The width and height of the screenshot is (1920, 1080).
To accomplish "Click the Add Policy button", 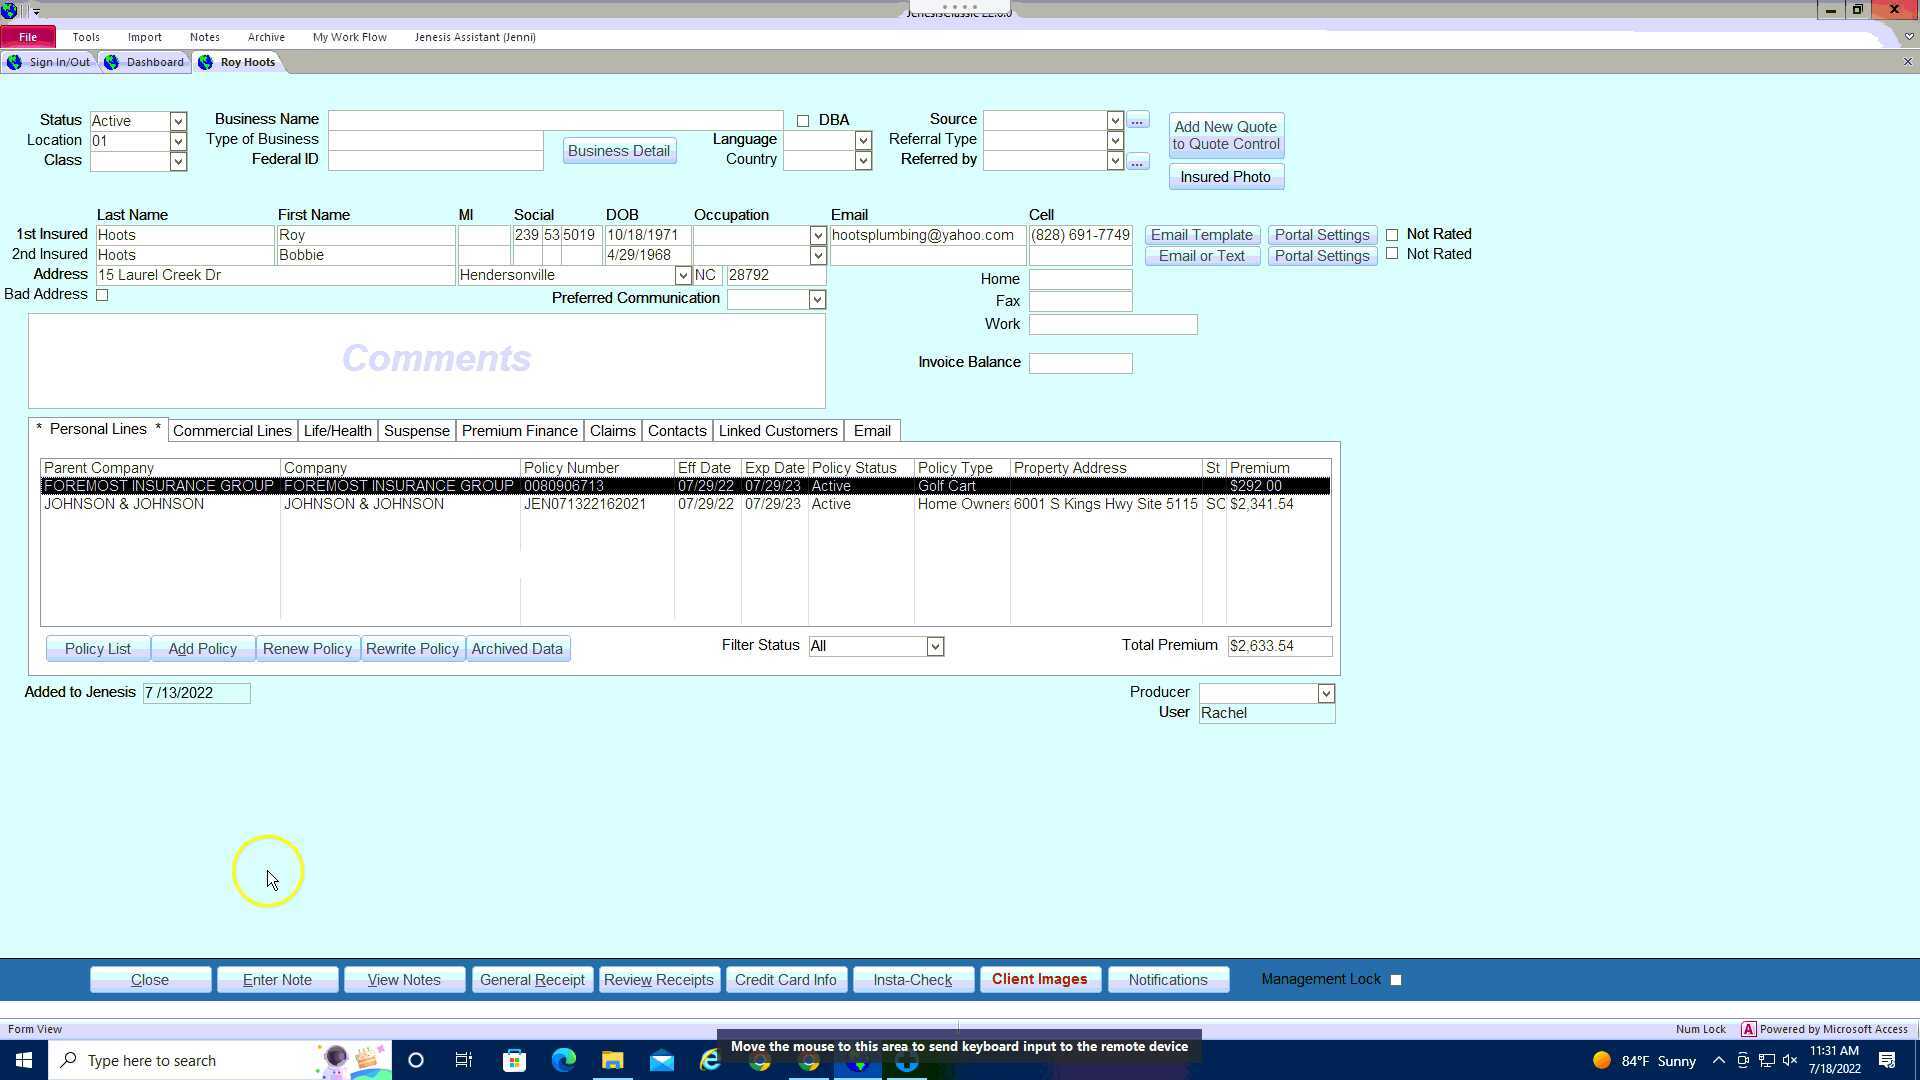I will [203, 649].
